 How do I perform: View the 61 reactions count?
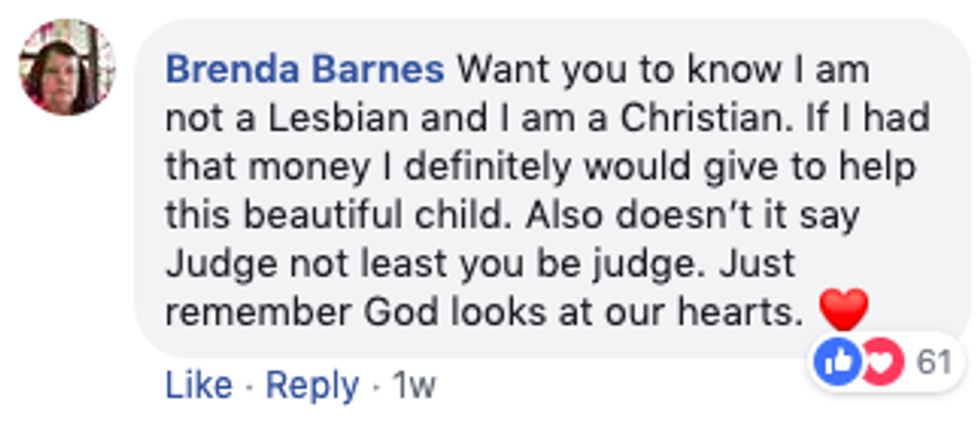[x=934, y=361]
